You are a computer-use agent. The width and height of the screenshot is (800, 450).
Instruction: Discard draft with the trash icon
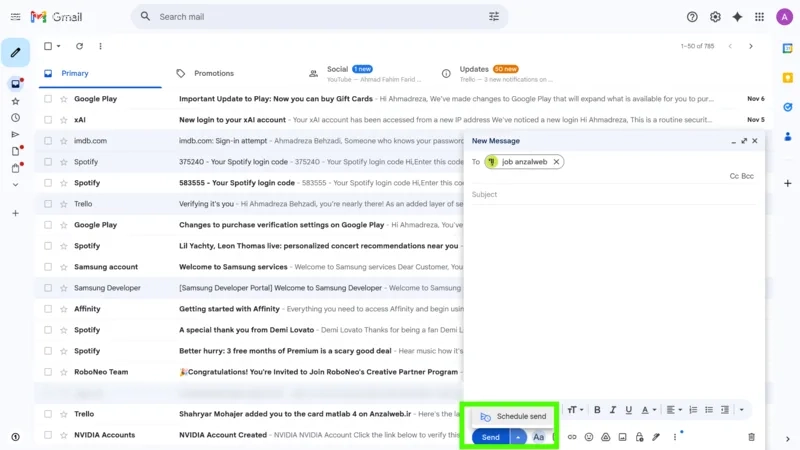pyautogui.click(x=751, y=437)
